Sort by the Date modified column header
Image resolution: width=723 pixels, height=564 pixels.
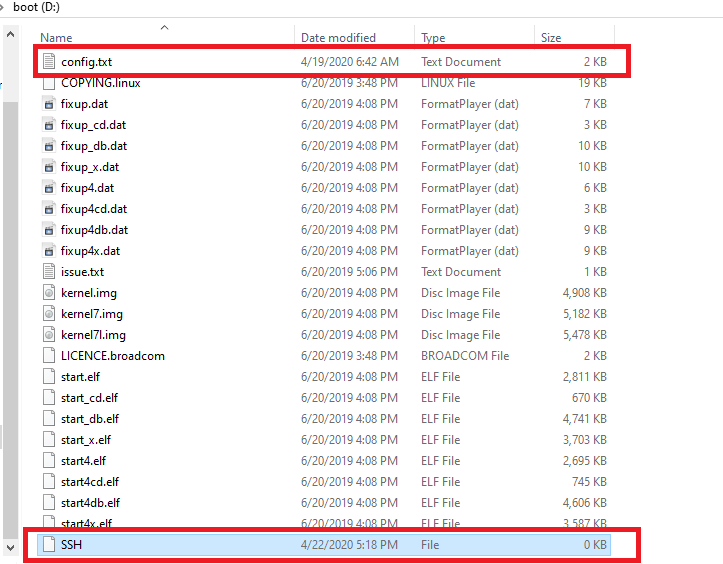coord(338,38)
